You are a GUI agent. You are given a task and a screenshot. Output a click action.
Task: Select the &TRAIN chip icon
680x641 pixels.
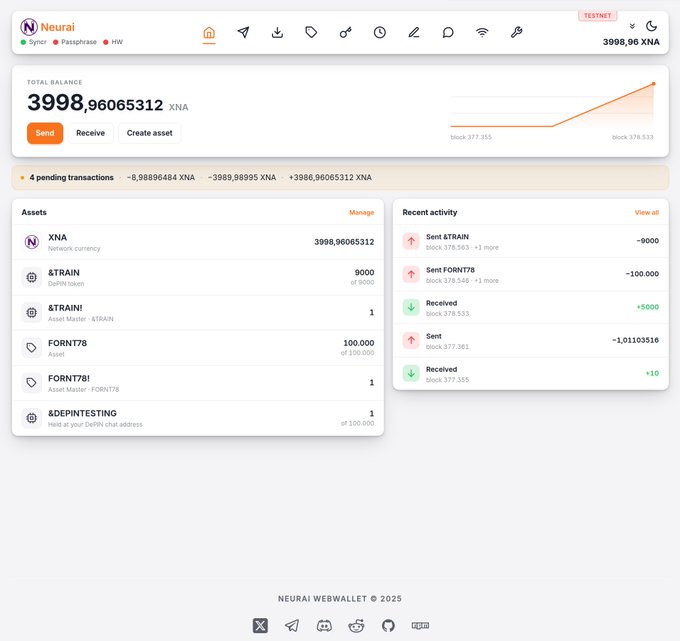(x=32, y=277)
